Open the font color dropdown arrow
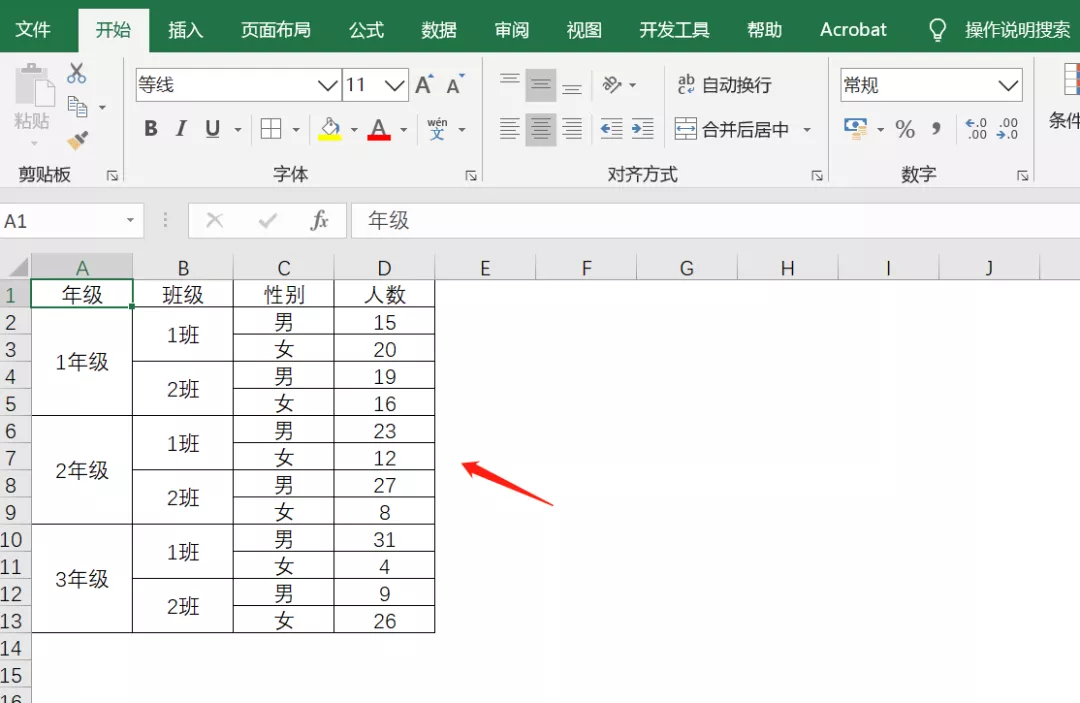1080x703 pixels. tap(404, 129)
